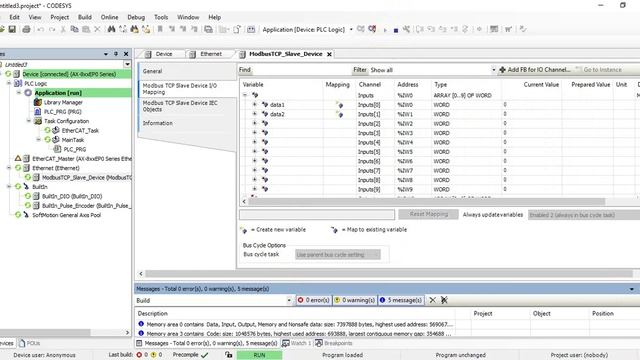640x360 pixels.
Task: Click the mapping icon for data2
Action: pyautogui.click(x=340, y=114)
